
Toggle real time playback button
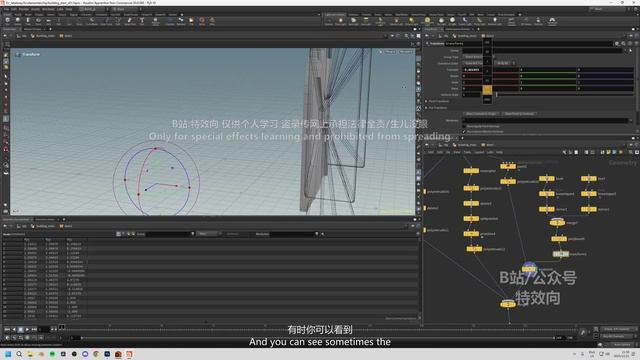click(7, 338)
